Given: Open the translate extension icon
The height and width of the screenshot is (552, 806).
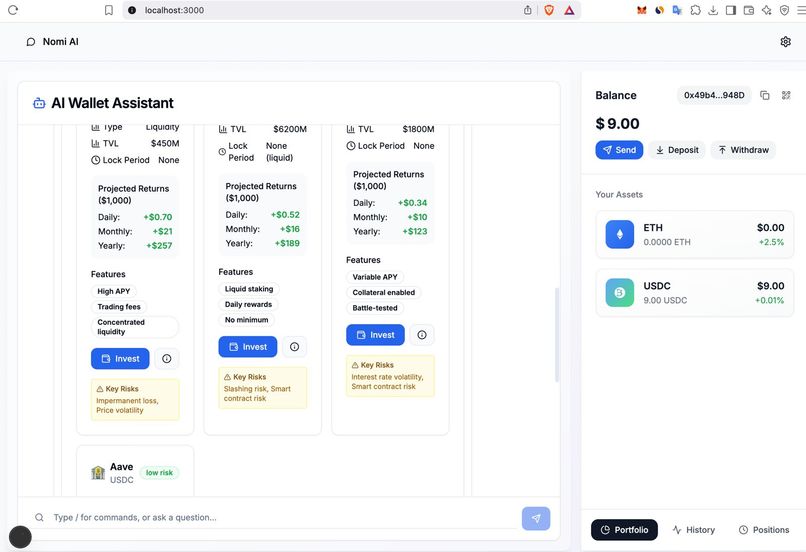Looking at the screenshot, I should (677, 10).
